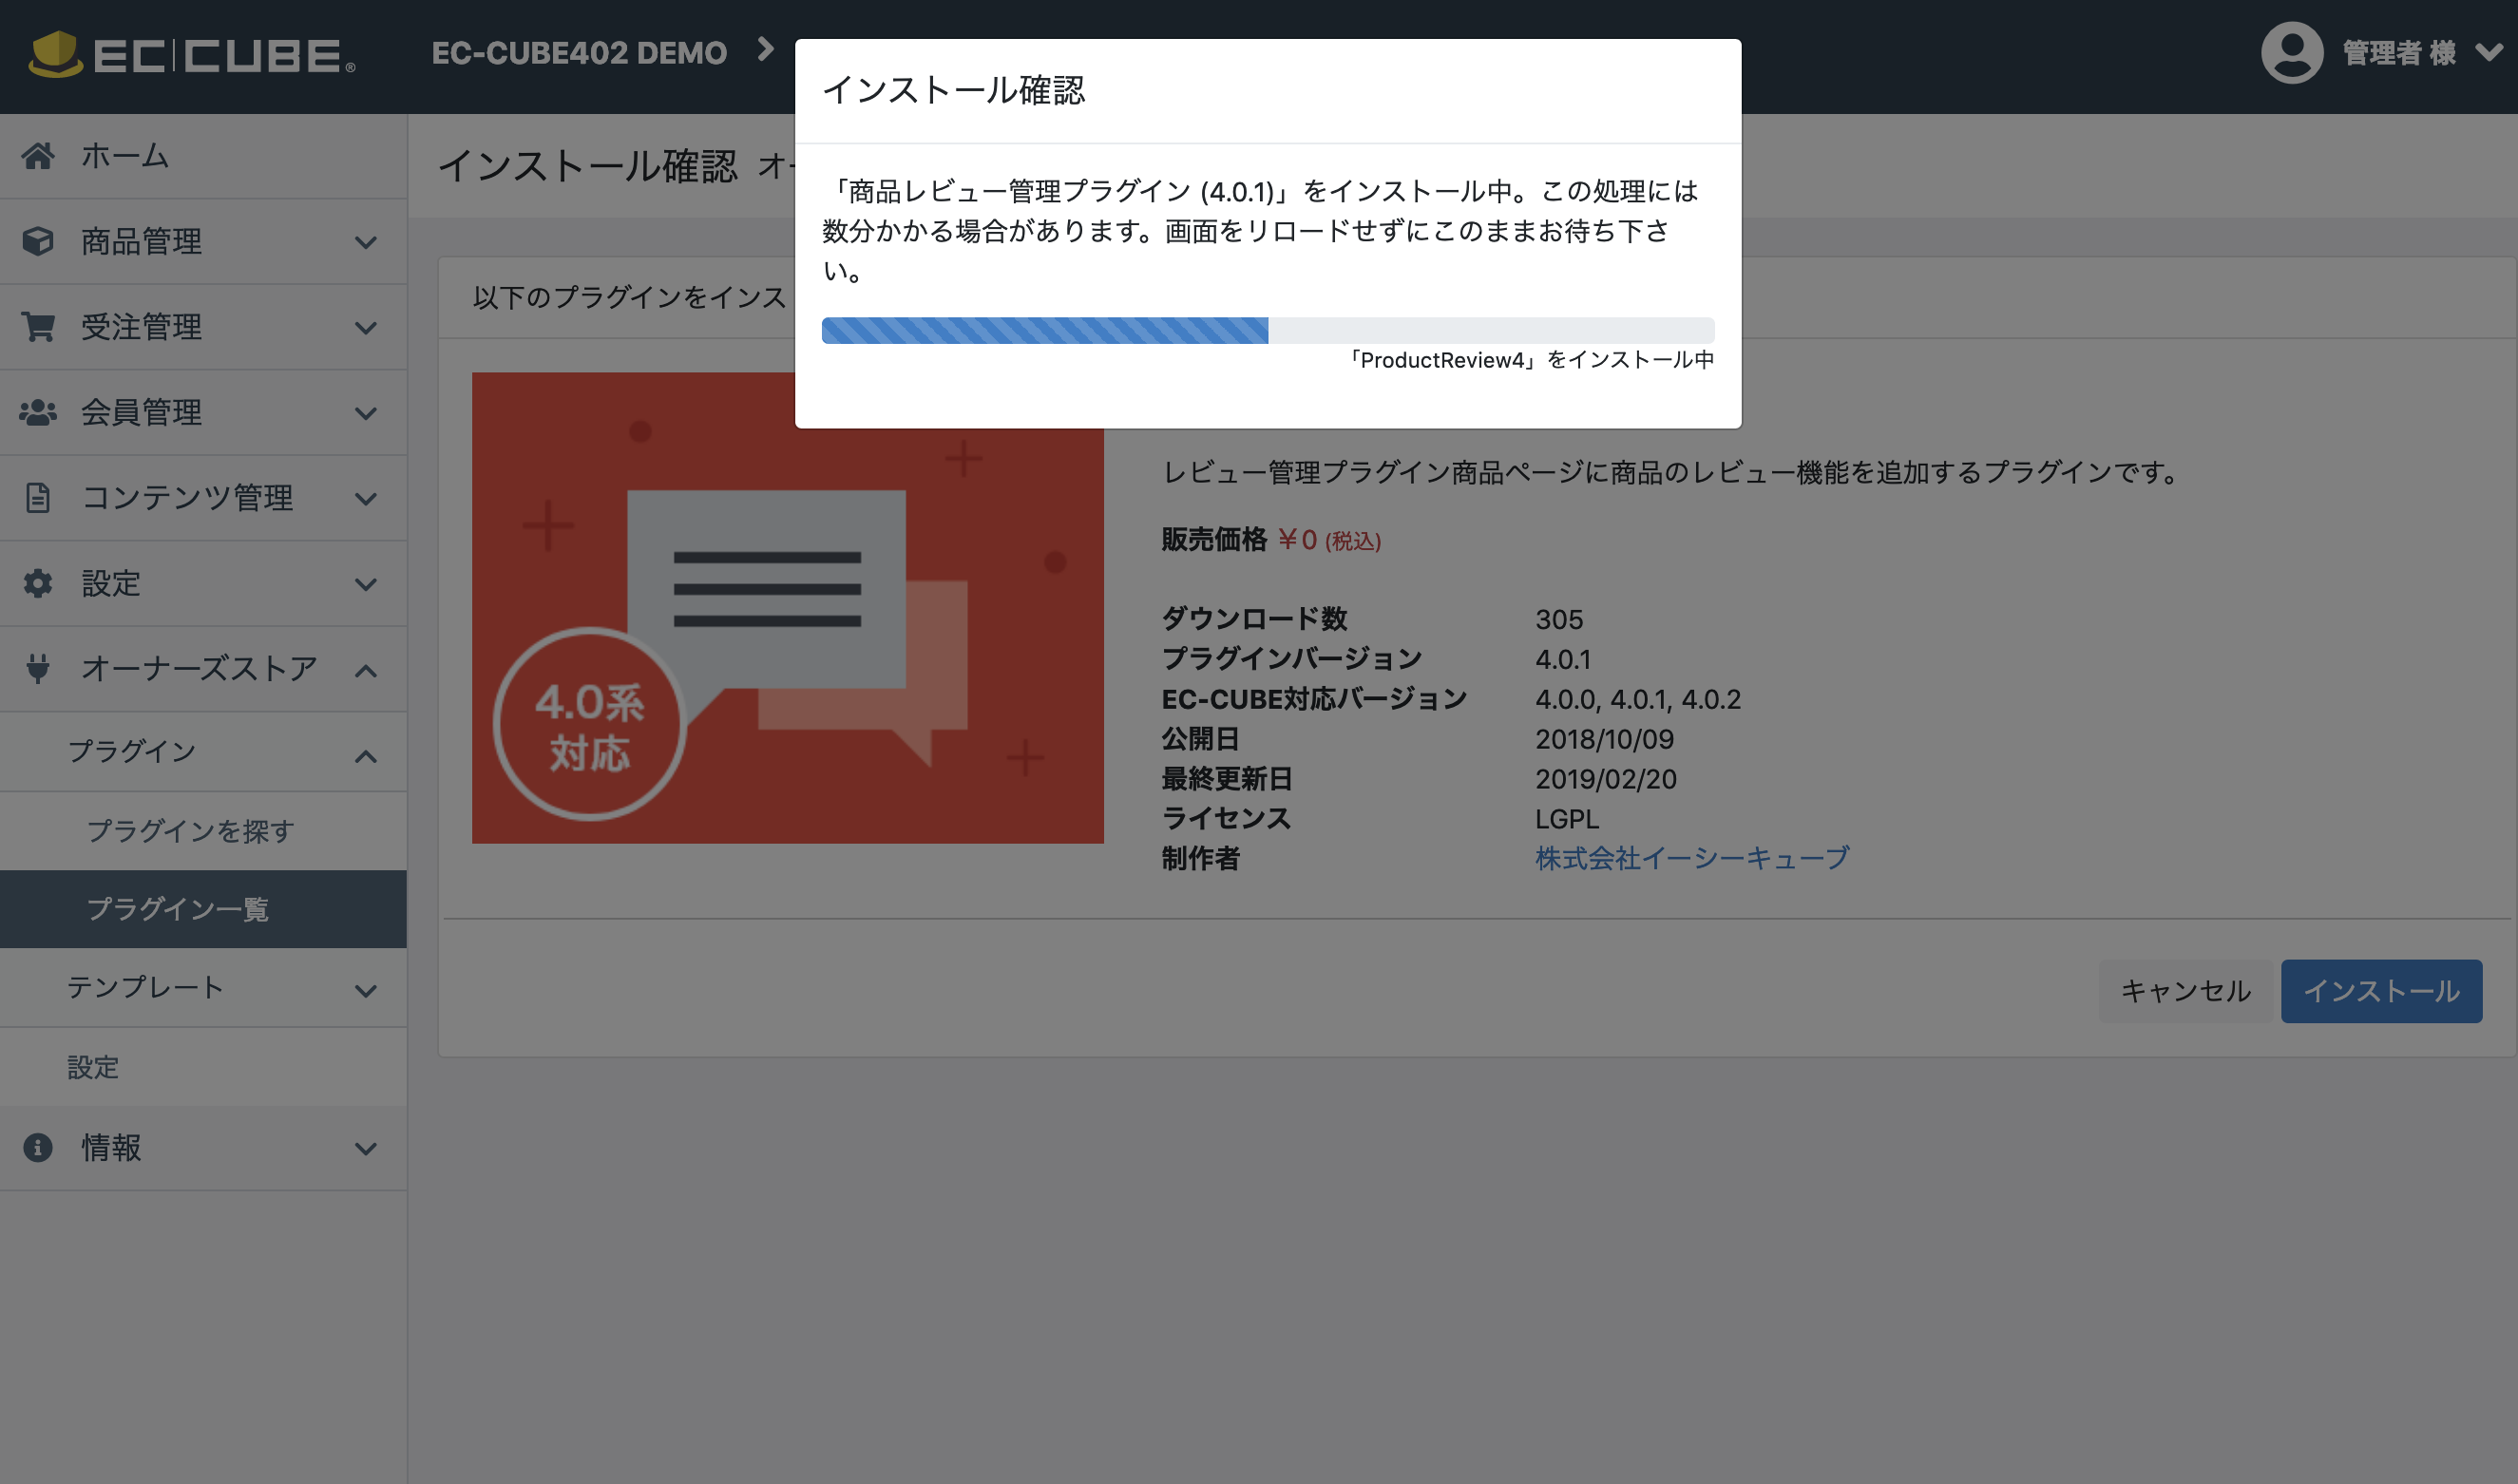
Task: Click the home icon in sidebar
Action: coord(38,156)
